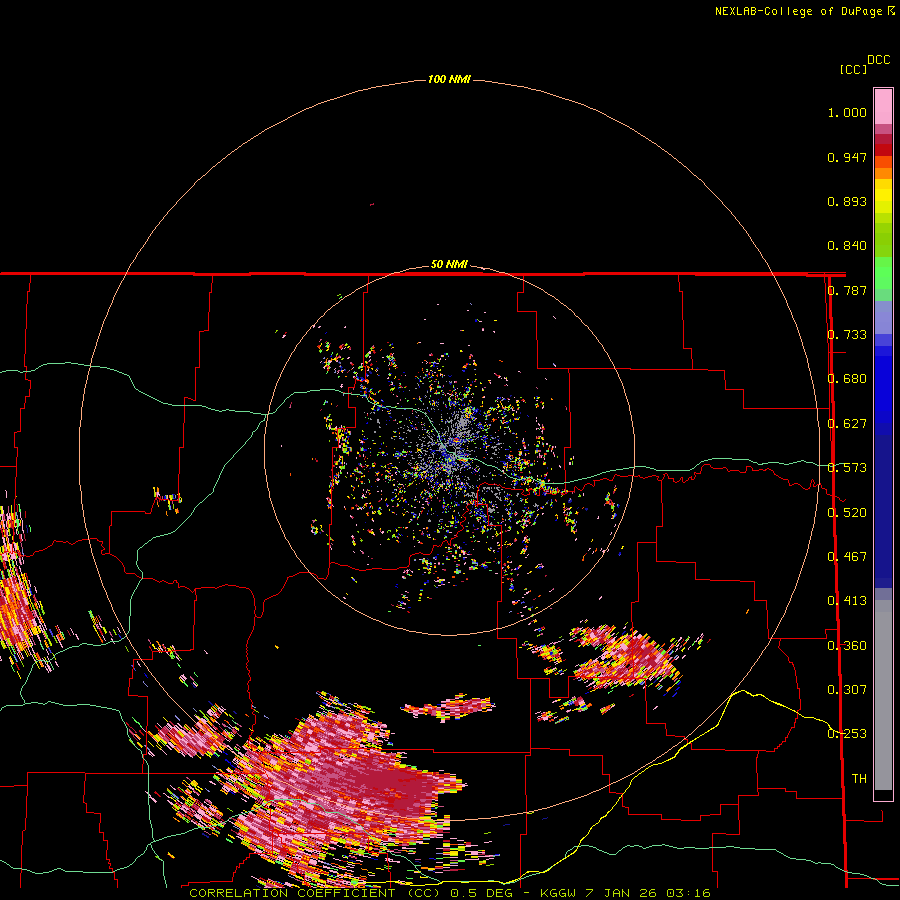The height and width of the screenshot is (900, 900).
Task: Click the 0.680 scale value
Action: pos(847,379)
